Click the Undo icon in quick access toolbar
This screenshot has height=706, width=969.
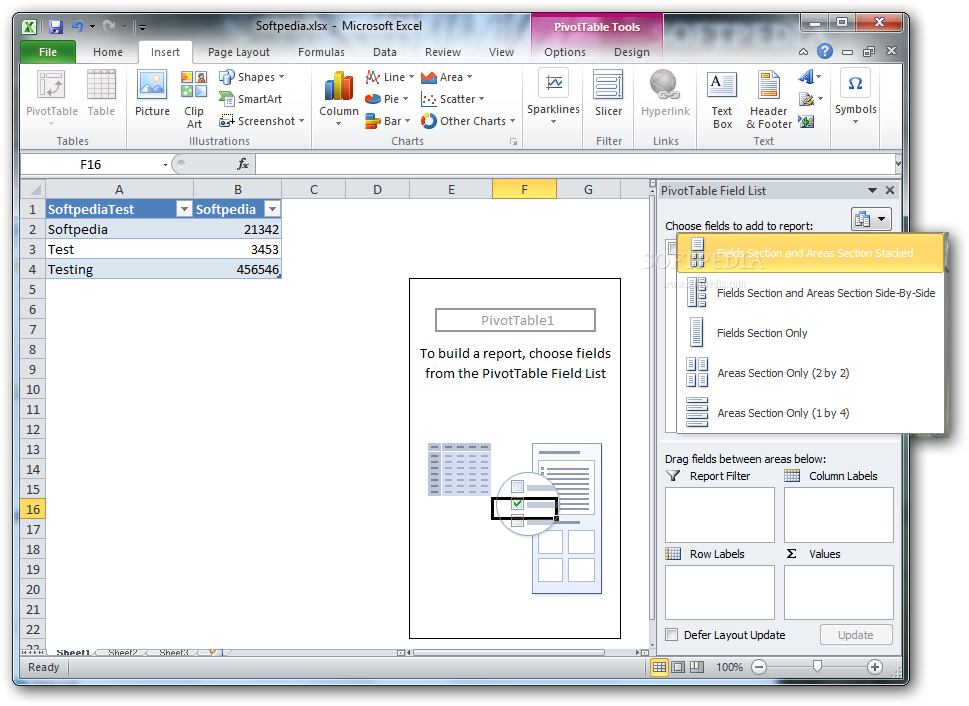click(x=78, y=27)
